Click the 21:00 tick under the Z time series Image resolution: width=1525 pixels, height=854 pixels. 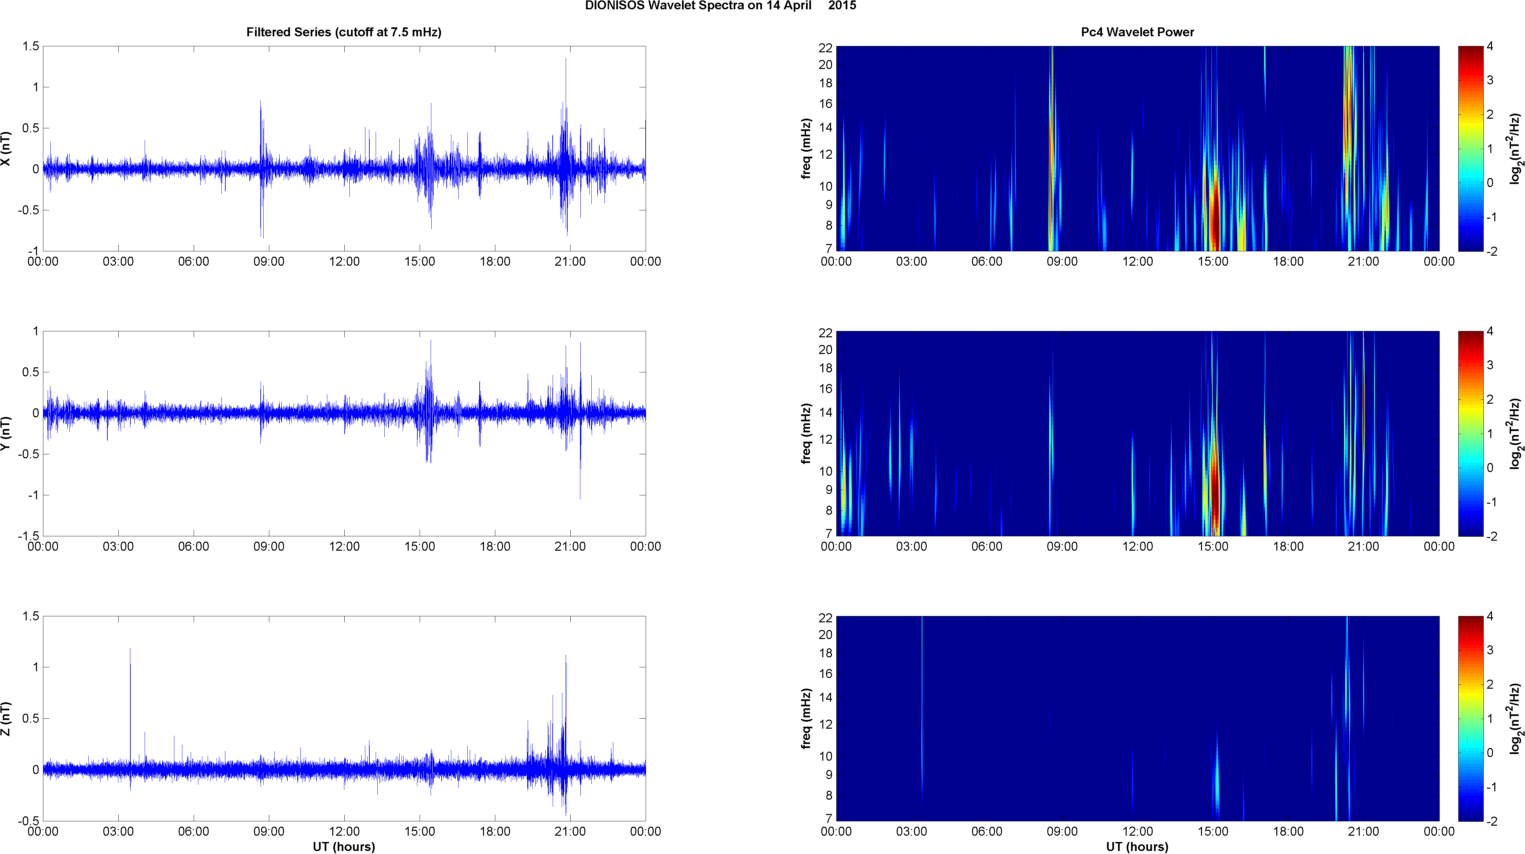point(570,832)
